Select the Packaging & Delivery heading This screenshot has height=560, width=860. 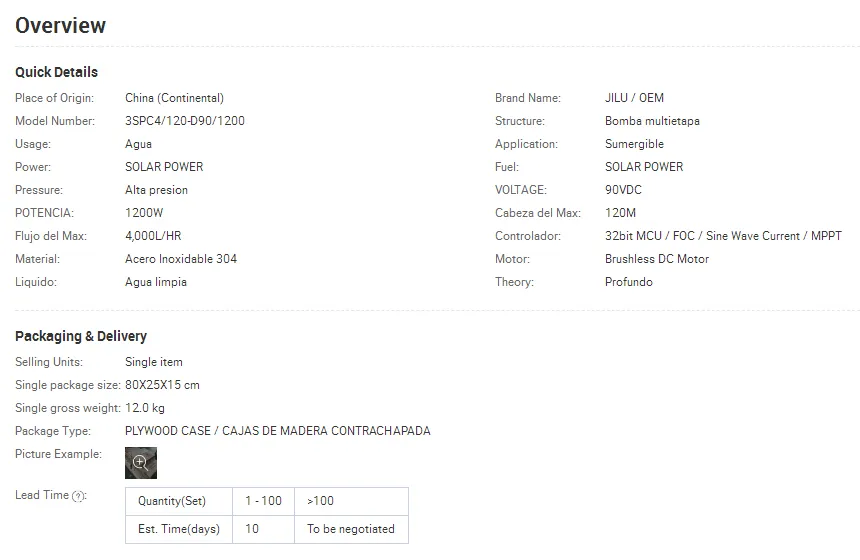(x=81, y=336)
